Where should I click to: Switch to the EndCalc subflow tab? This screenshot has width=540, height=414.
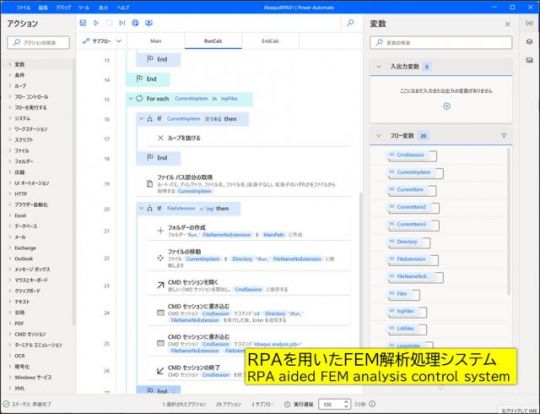coord(270,41)
